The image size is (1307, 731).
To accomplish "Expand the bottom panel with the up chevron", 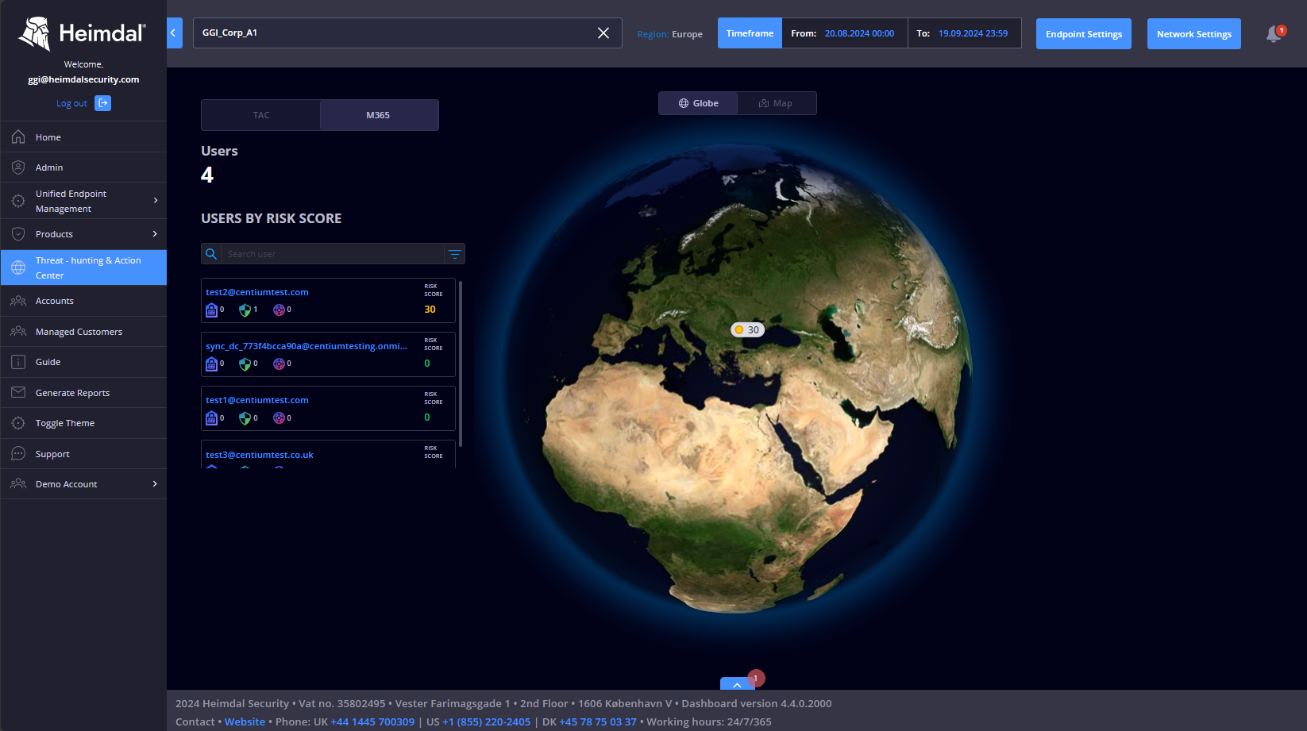I will point(736,684).
